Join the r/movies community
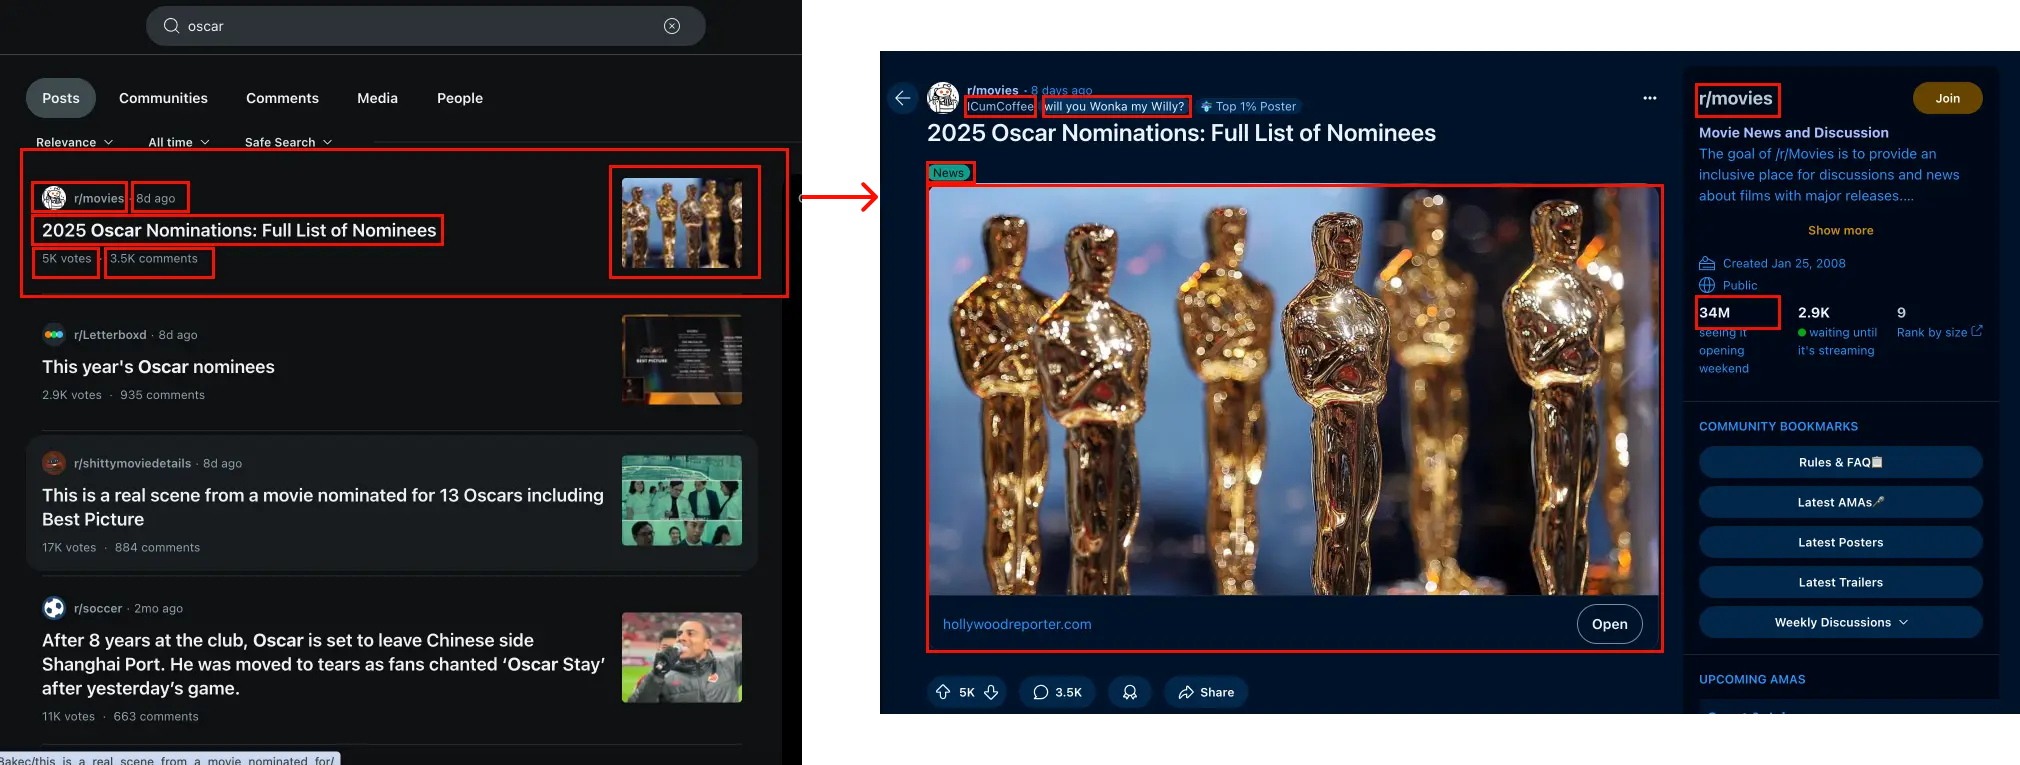The image size is (2020, 765). pos(1947,98)
